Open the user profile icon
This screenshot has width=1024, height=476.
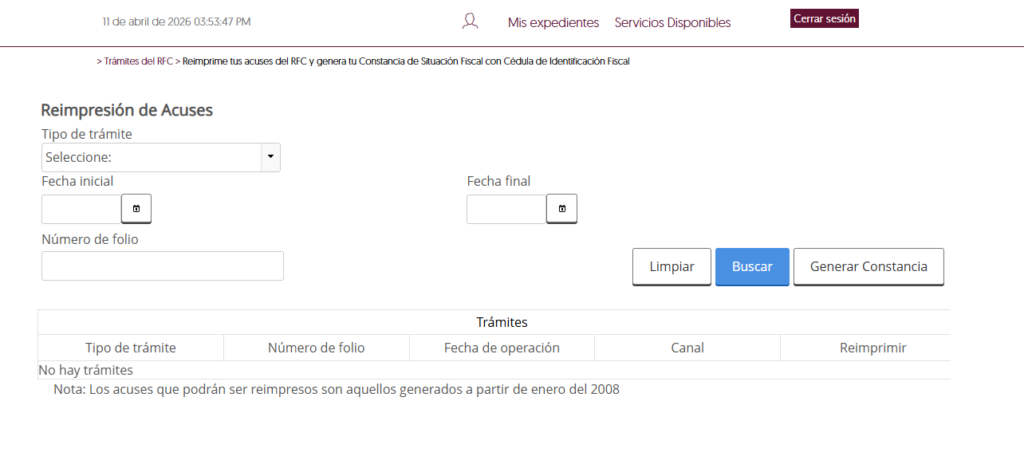coord(470,21)
